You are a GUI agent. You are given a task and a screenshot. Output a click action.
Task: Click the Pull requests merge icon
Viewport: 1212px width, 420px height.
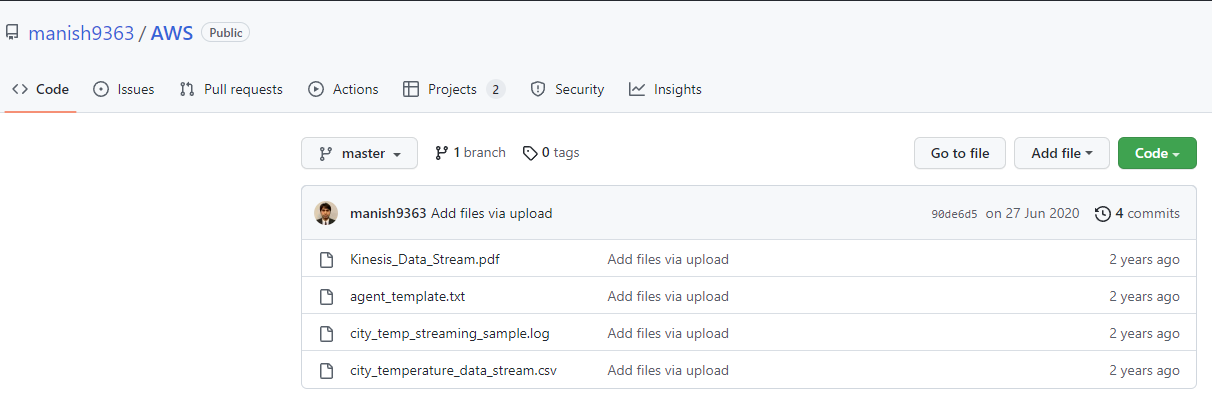click(x=187, y=89)
